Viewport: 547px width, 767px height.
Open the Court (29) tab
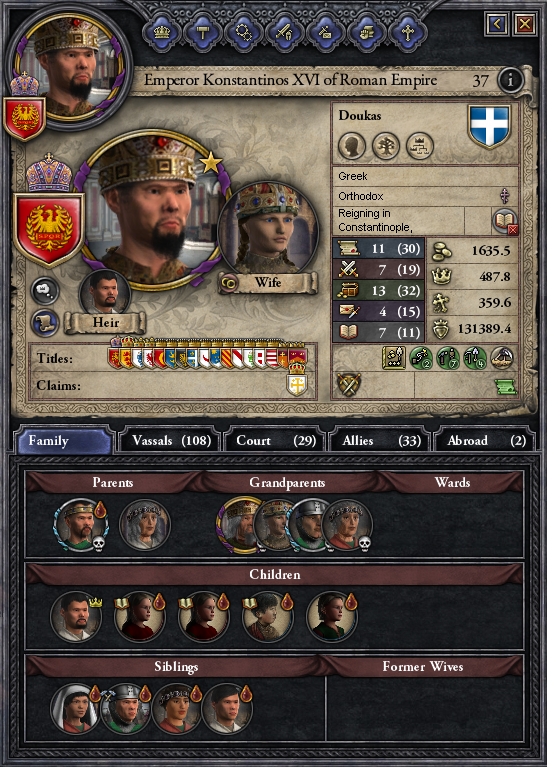[276, 440]
